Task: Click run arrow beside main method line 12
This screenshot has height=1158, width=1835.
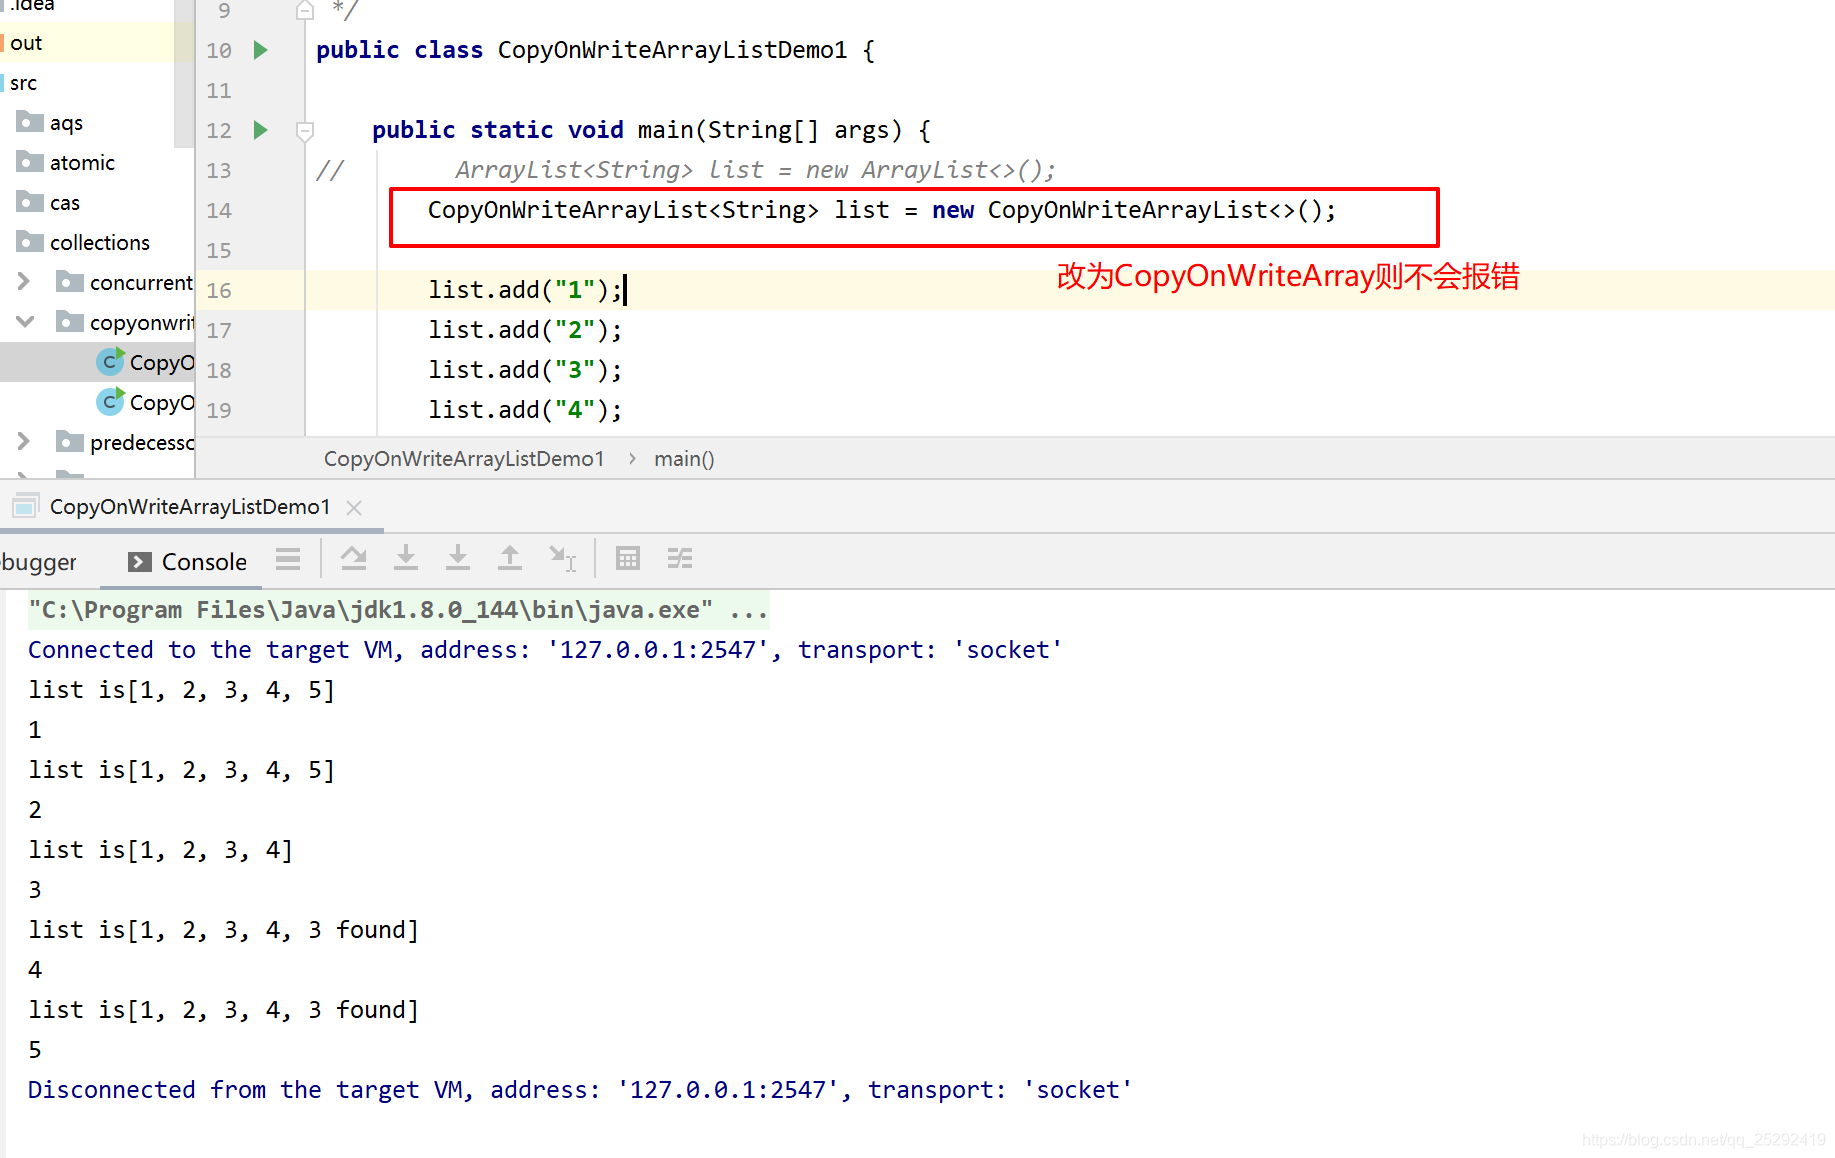Action: click(x=261, y=130)
